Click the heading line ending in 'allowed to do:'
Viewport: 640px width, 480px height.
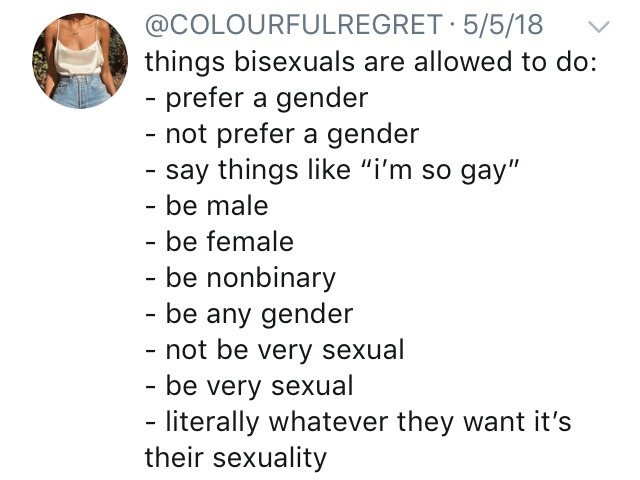(371, 62)
